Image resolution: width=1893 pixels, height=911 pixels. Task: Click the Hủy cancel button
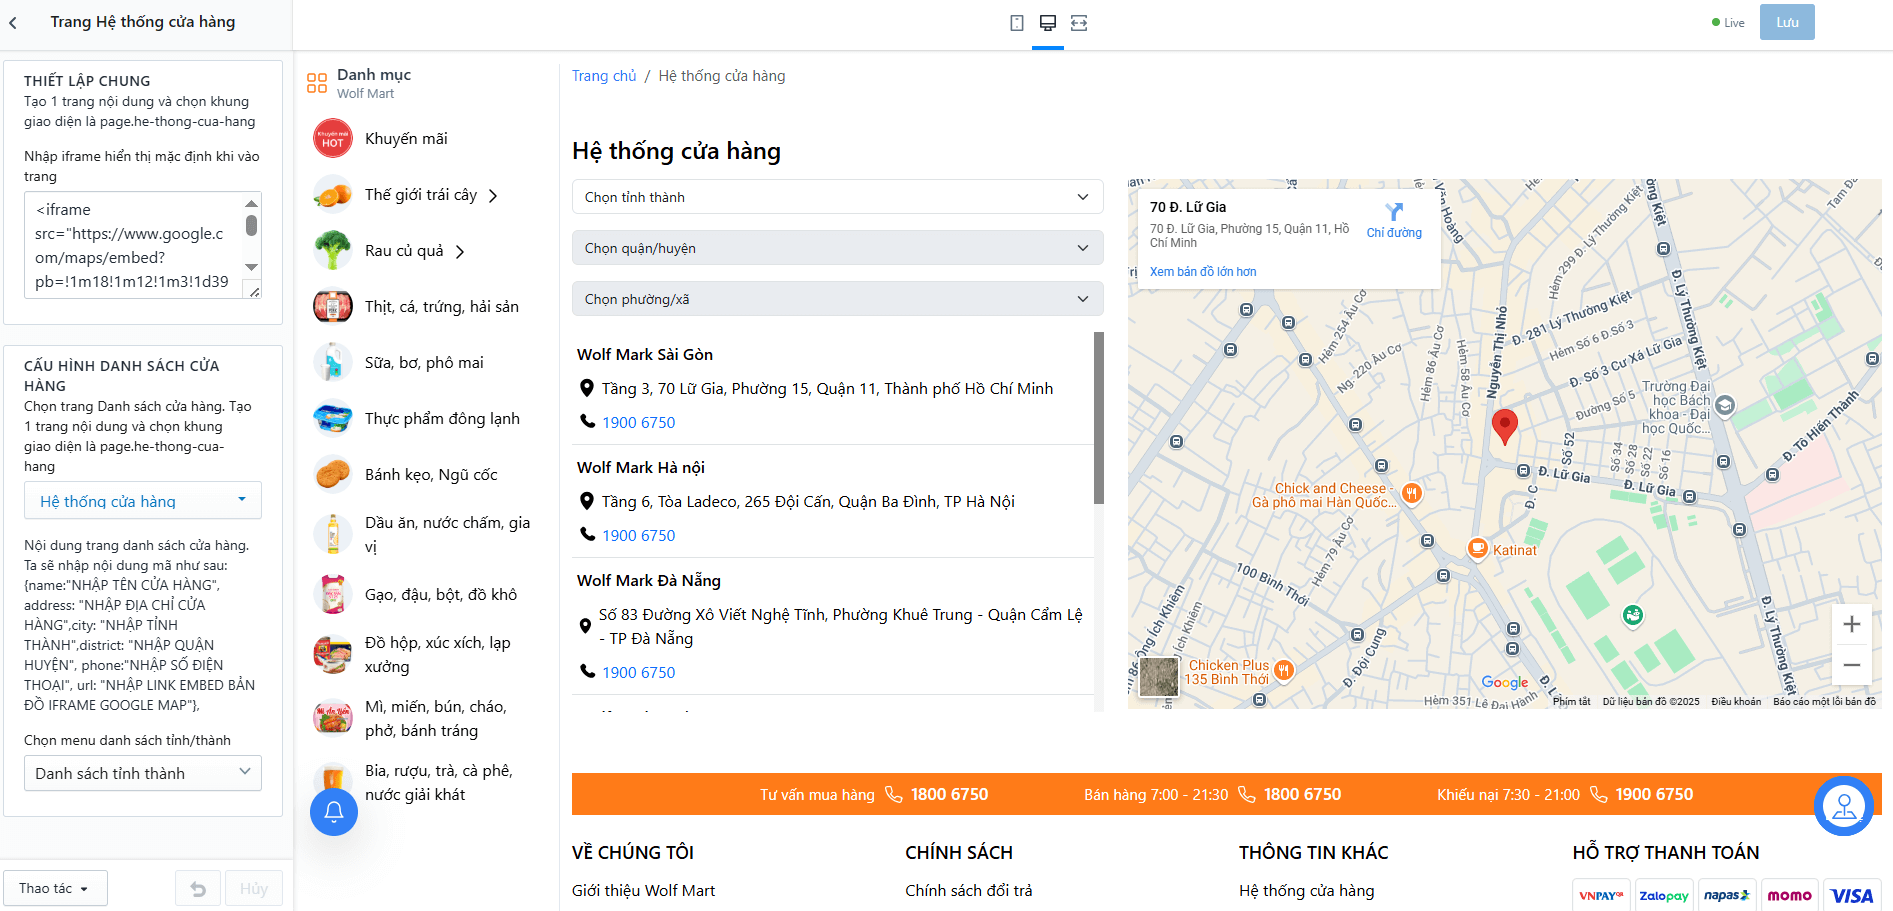[254, 889]
